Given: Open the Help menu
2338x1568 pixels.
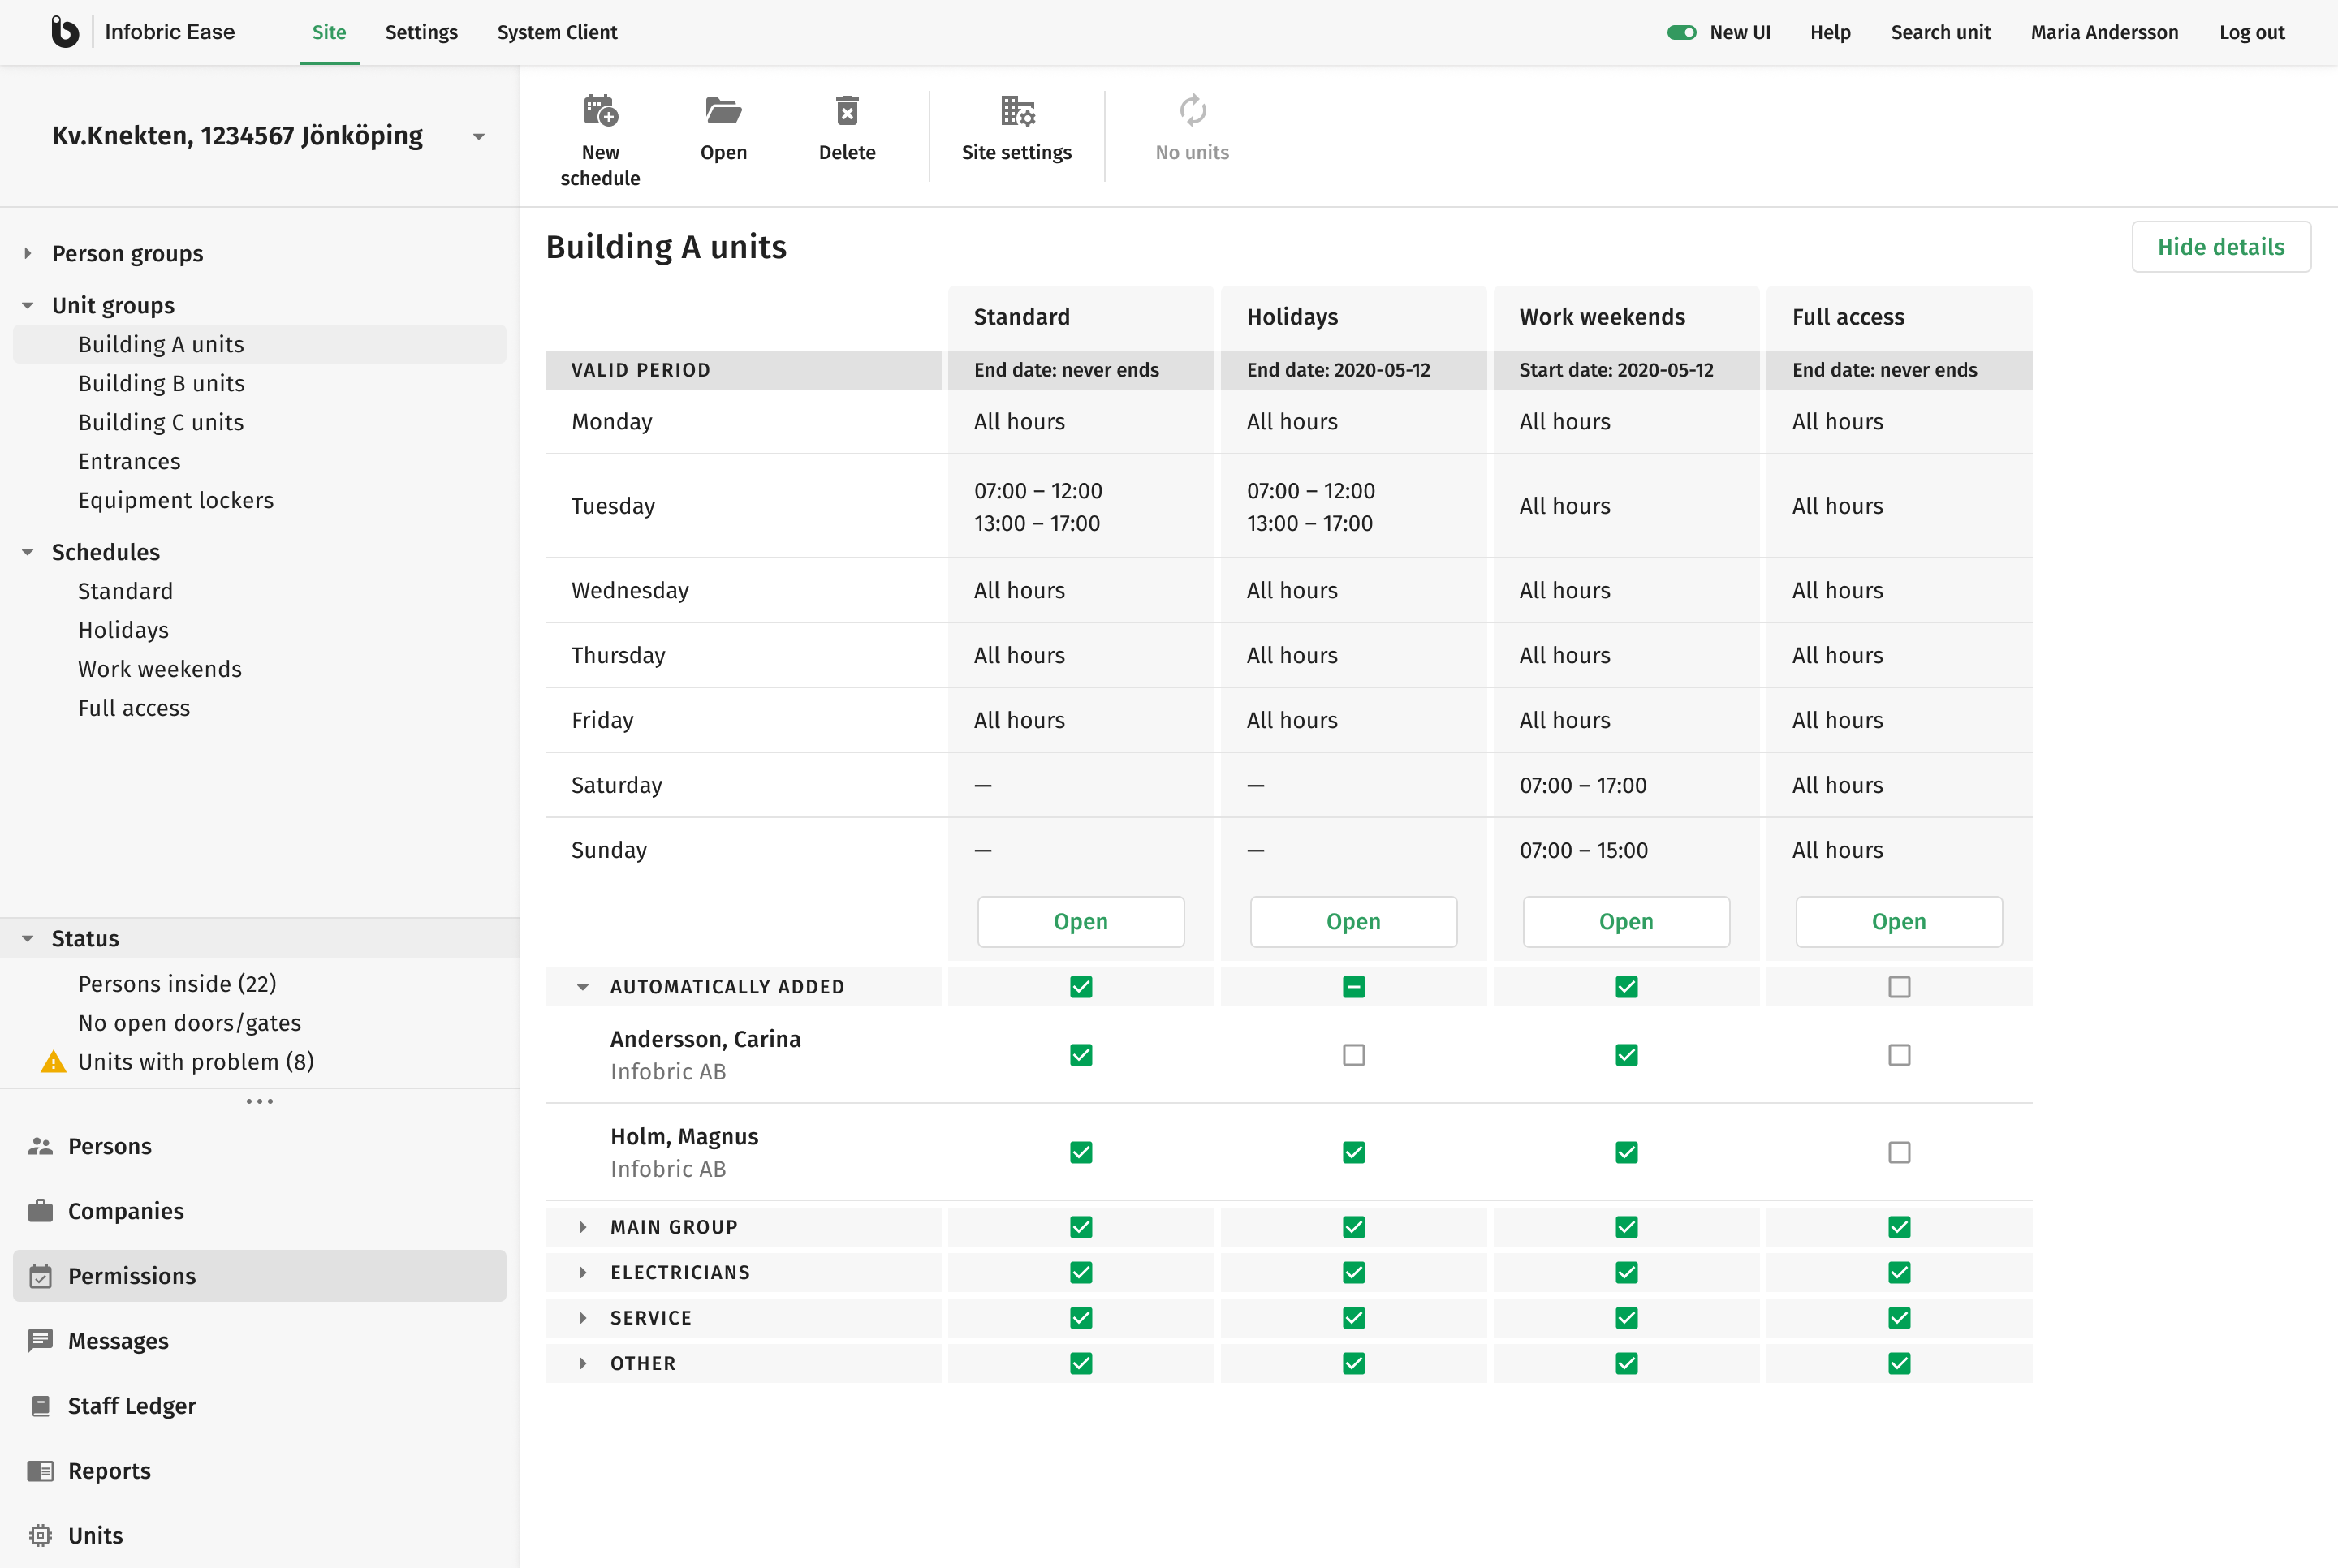Looking at the screenshot, I should [x=1830, y=32].
